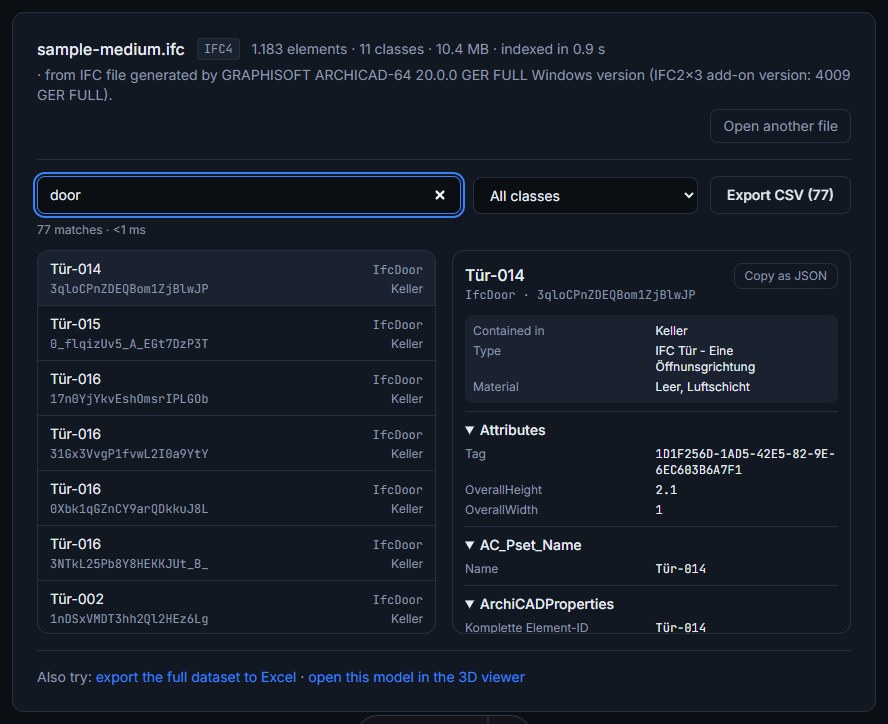Screen dimensions: 888x724
Task: Click the search box containing 'door'
Action: [249, 195]
